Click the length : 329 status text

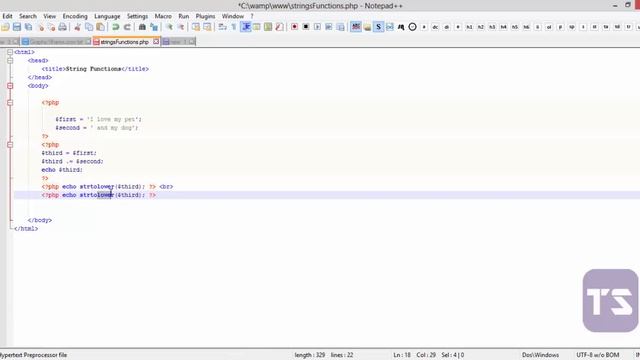(310, 355)
